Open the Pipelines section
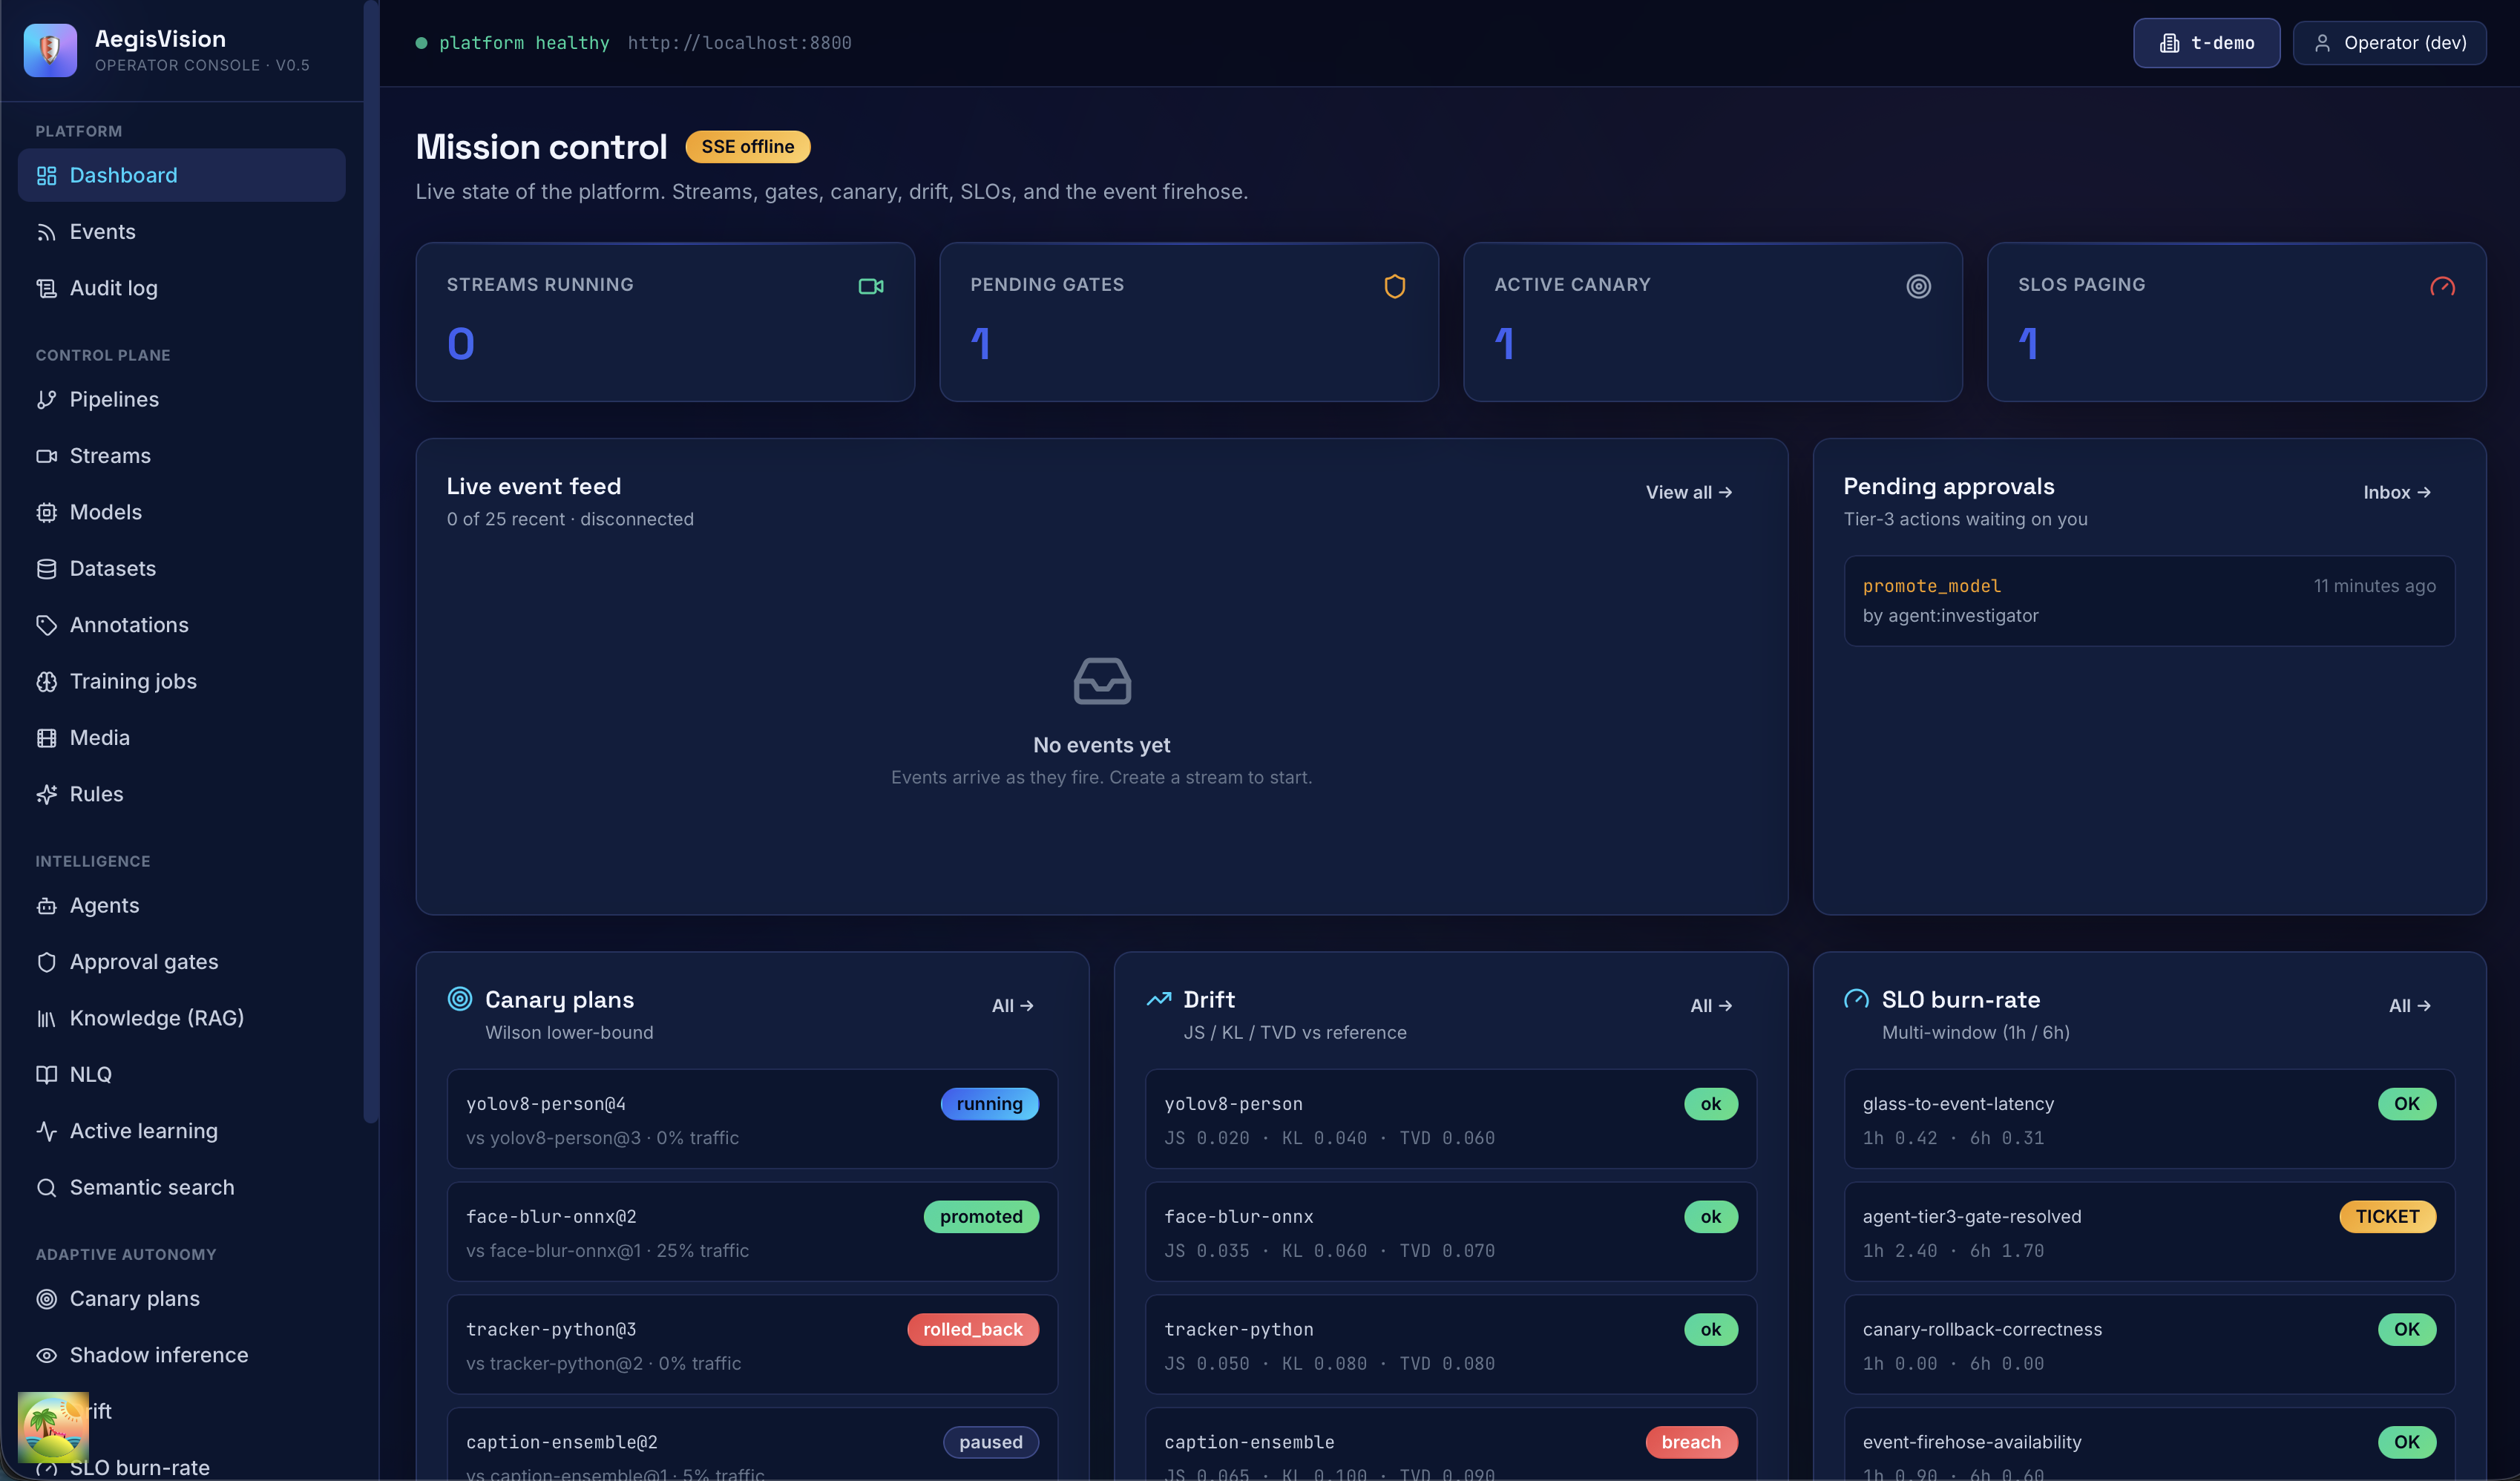Image resolution: width=2520 pixels, height=1481 pixels. pyautogui.click(x=181, y=400)
